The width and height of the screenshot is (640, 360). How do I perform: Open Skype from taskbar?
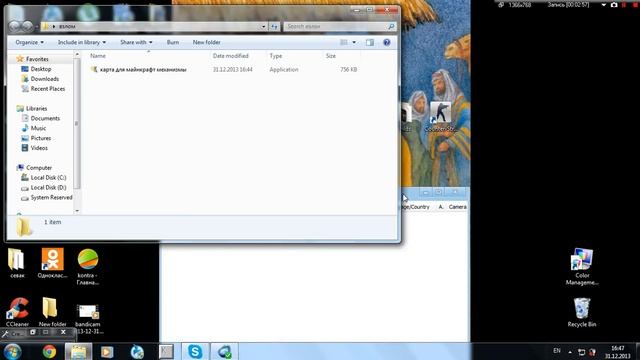(x=195, y=351)
